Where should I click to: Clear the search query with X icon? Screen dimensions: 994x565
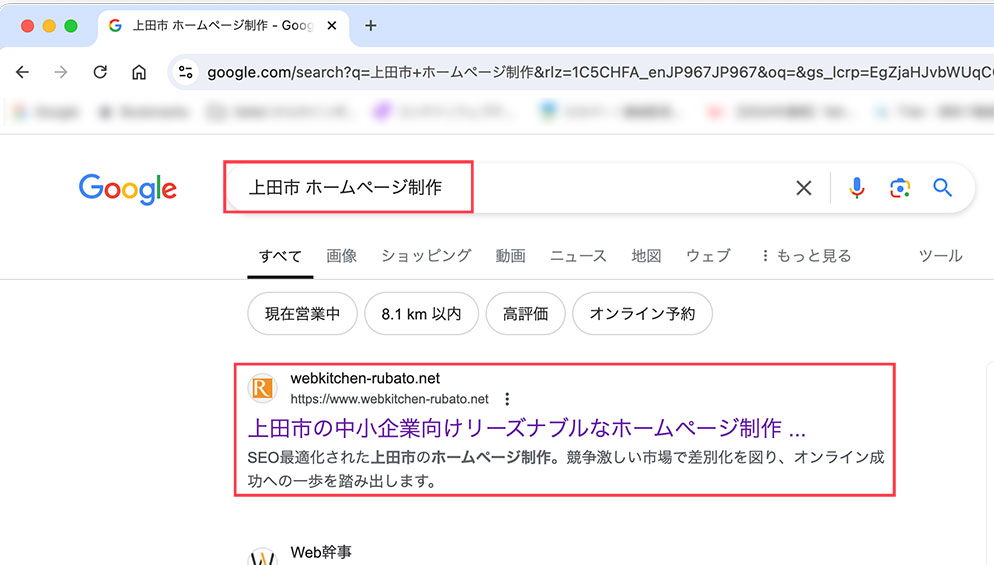(804, 188)
